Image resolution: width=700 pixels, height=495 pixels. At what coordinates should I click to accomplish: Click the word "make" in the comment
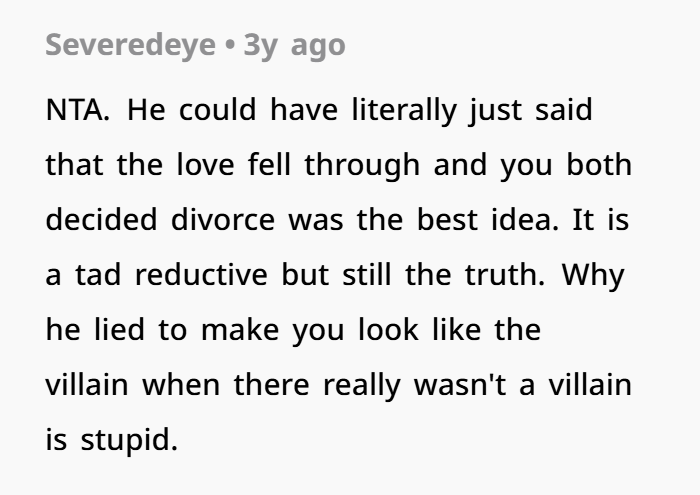point(240,329)
